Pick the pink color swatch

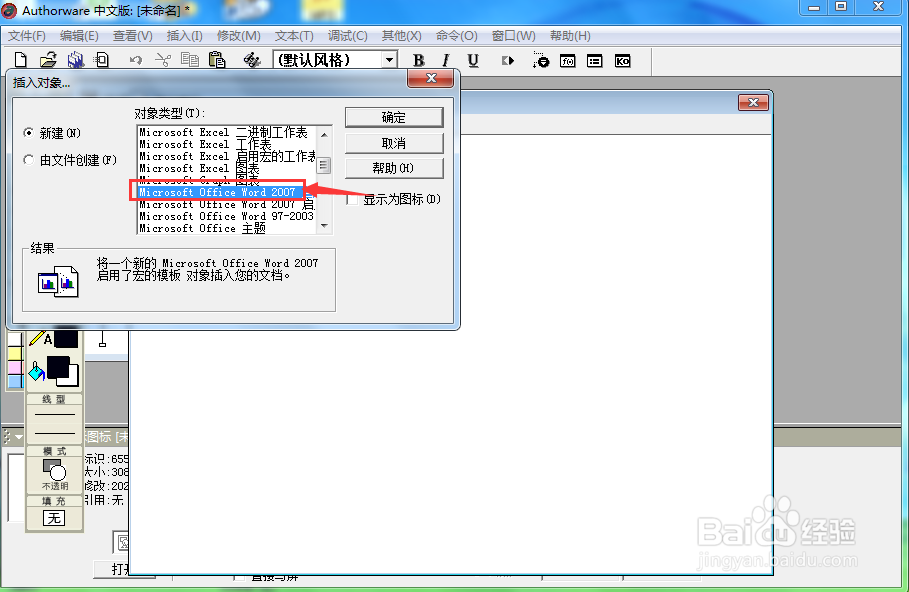14,368
